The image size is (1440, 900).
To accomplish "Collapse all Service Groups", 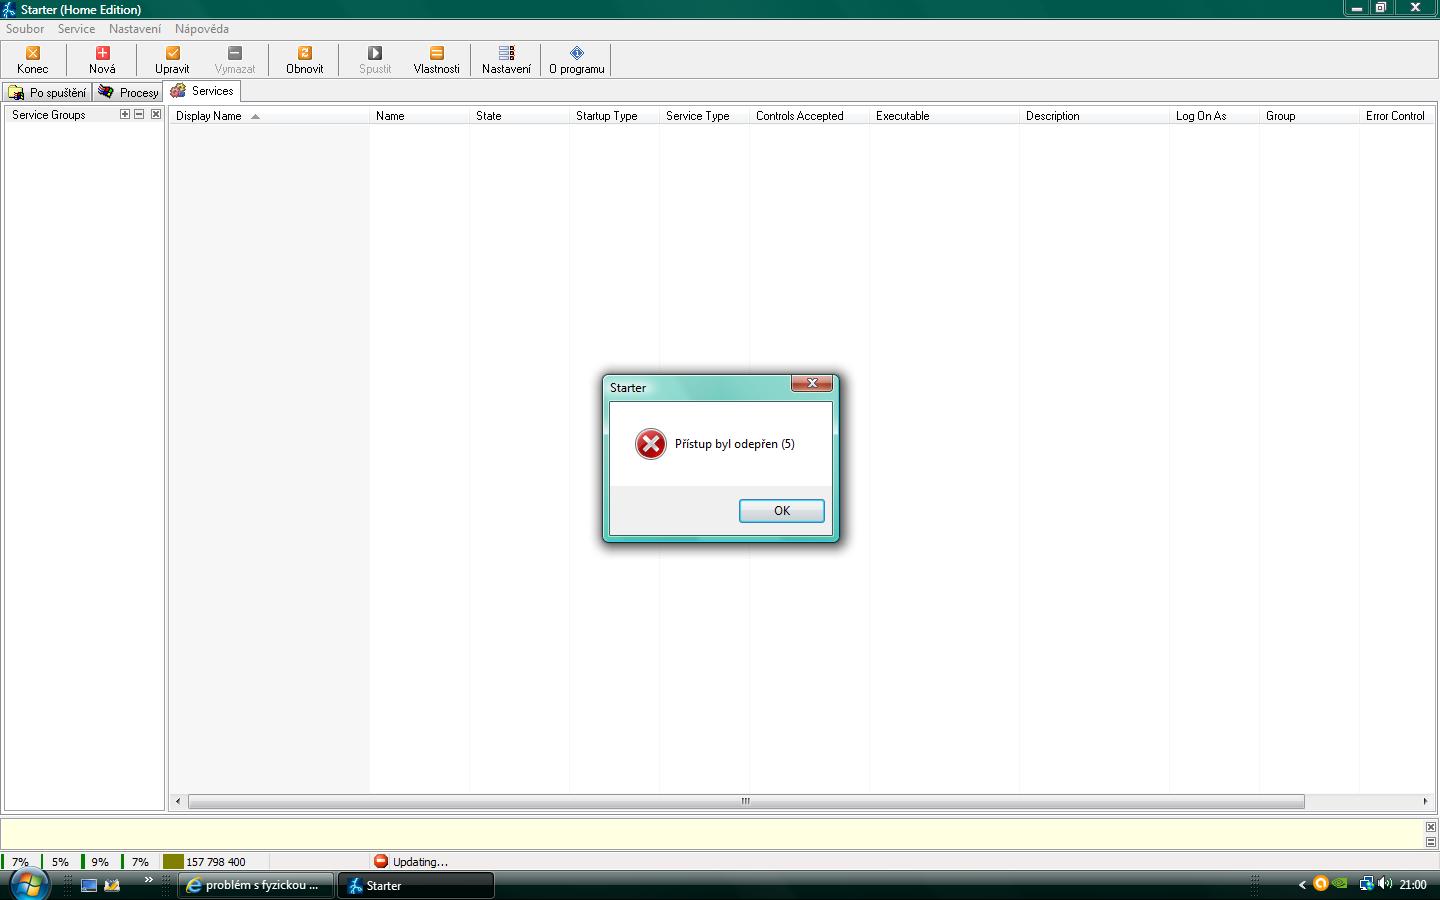I will tap(140, 114).
